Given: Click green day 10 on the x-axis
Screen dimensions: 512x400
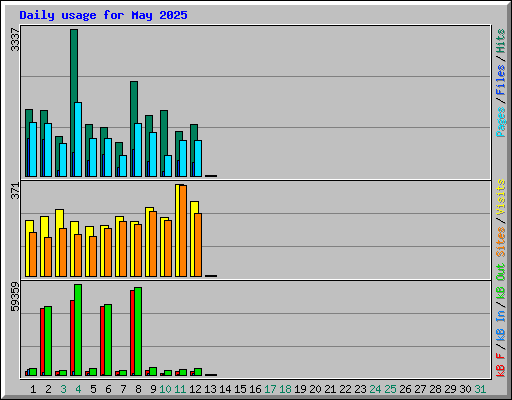Looking at the screenshot, I should 165,389.
